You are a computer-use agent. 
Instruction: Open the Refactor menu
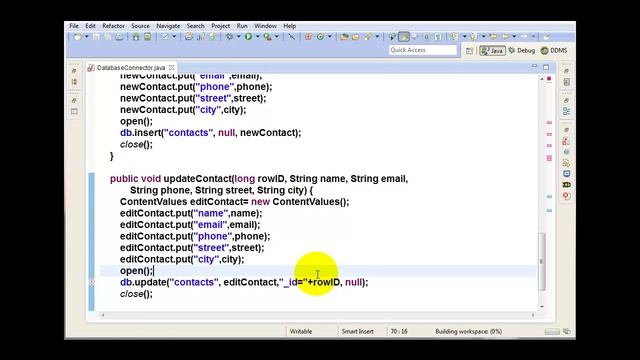point(113,26)
